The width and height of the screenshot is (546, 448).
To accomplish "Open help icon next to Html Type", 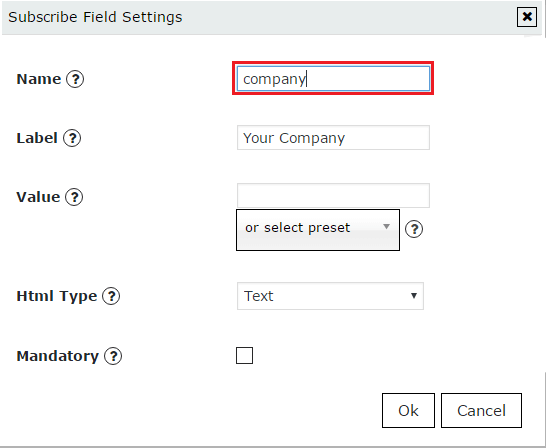I will (x=111, y=296).
